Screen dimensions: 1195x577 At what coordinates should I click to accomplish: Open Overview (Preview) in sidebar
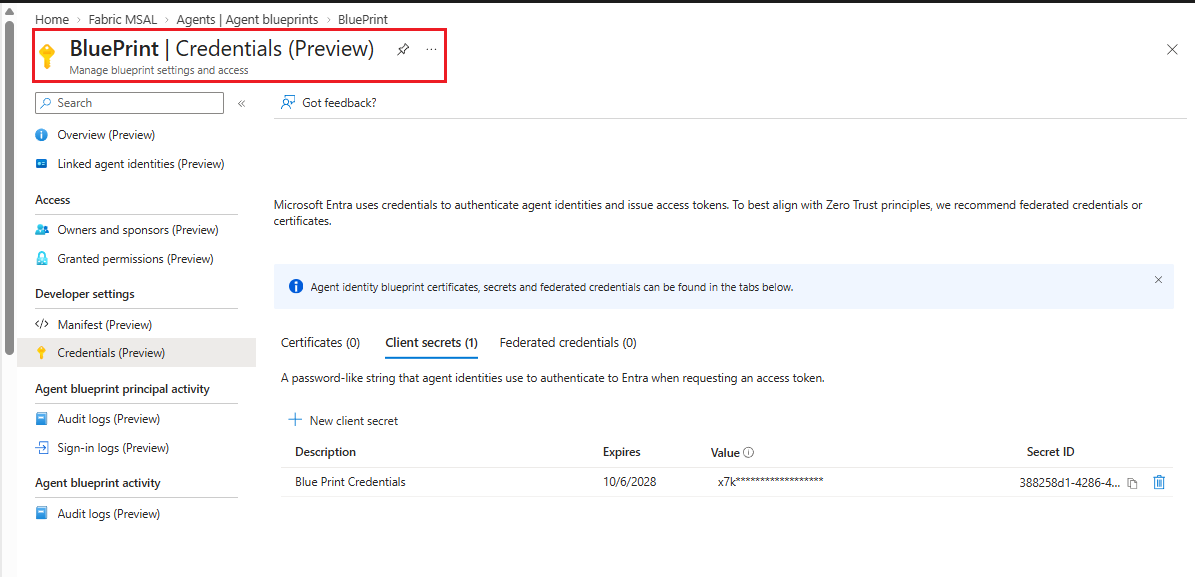106,135
